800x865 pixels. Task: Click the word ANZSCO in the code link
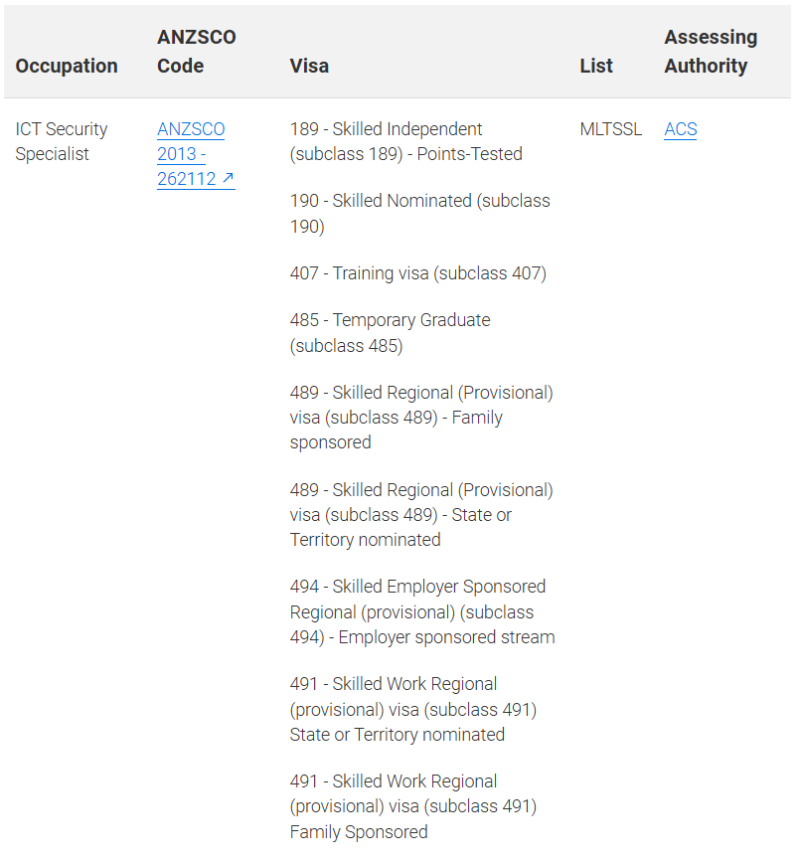click(x=191, y=129)
